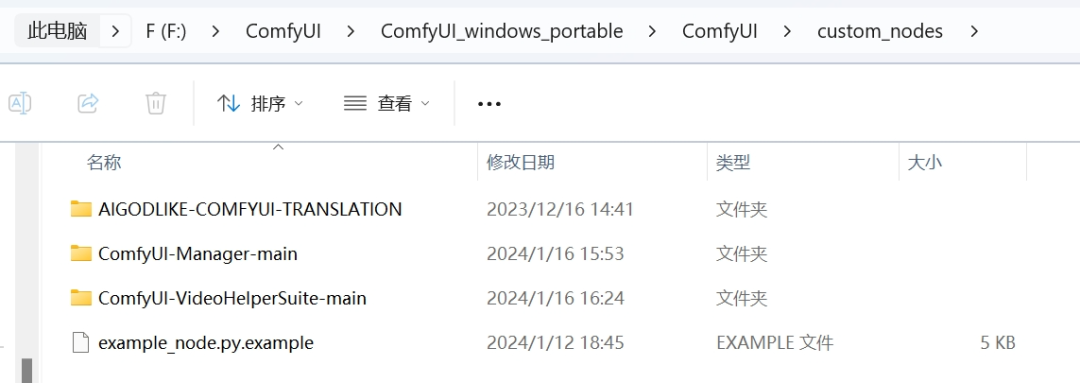Click the Share icon in the toolbar
This screenshot has height=383, width=1080.
(88, 104)
